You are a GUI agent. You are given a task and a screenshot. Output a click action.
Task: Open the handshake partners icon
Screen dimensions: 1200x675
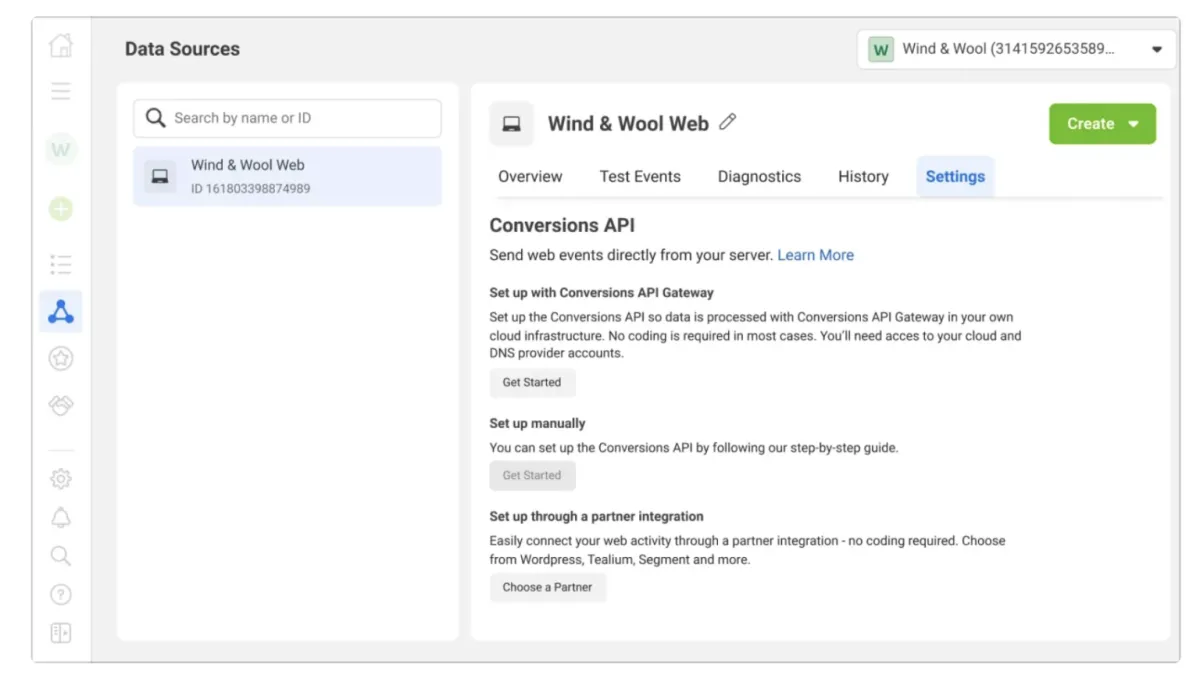tap(61, 405)
